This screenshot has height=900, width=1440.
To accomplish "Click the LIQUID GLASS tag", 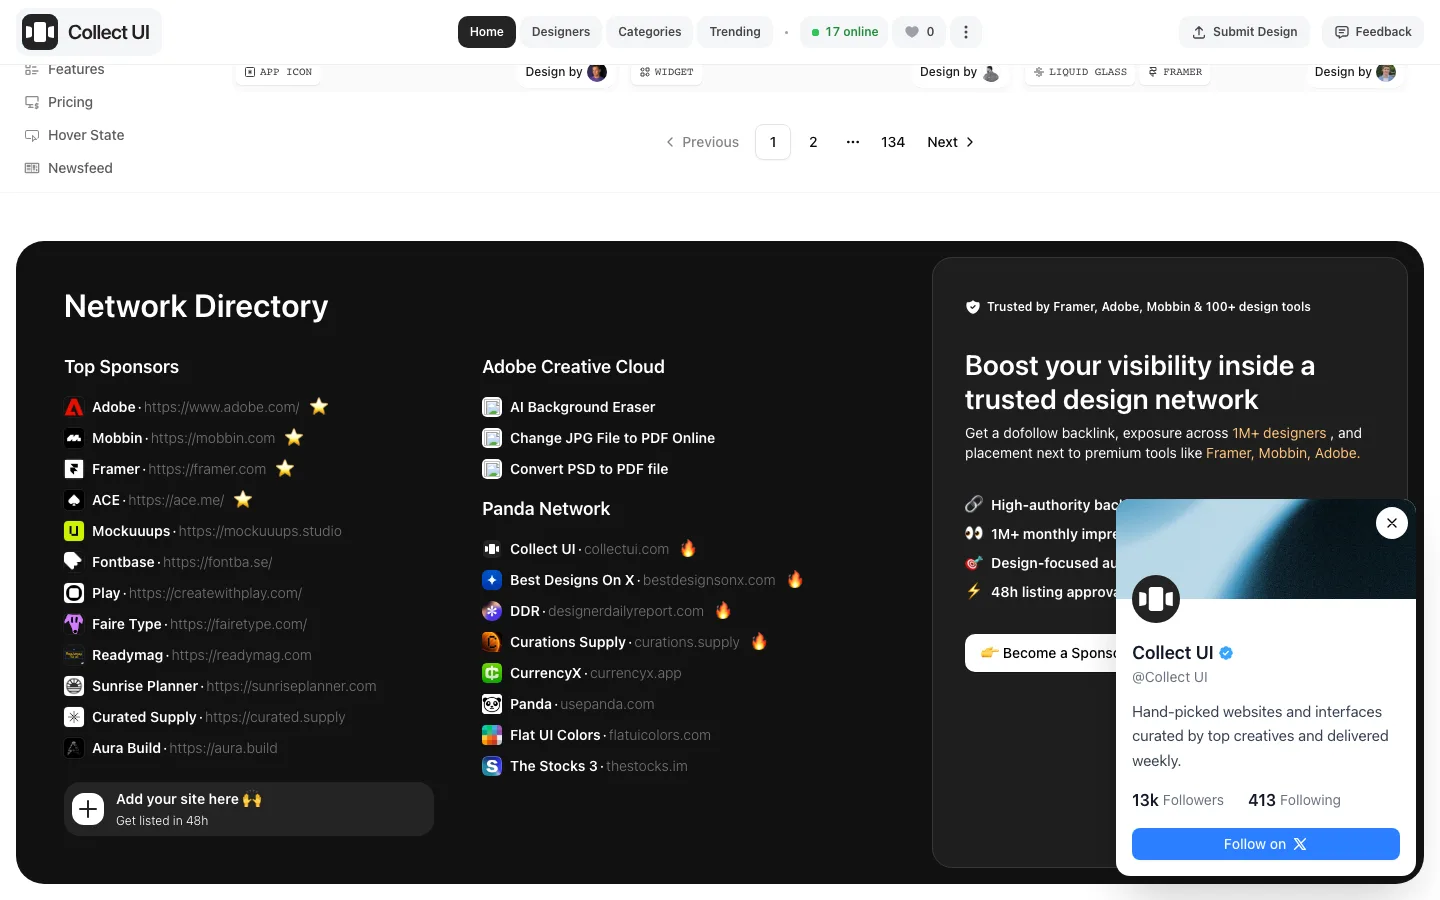I will [x=1080, y=72].
